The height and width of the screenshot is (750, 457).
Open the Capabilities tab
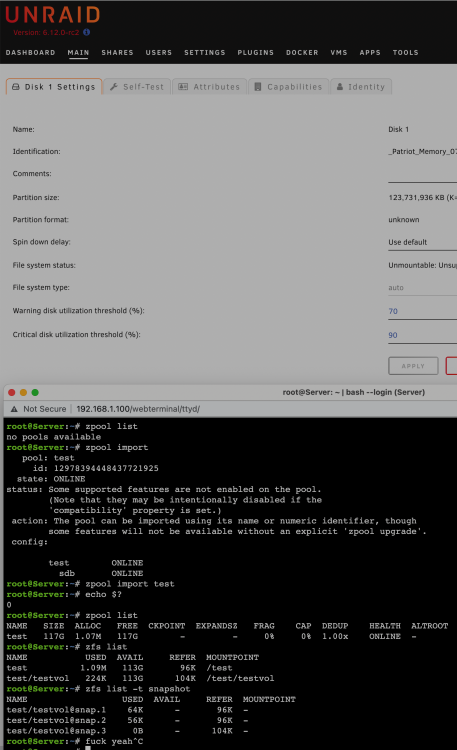[289, 87]
